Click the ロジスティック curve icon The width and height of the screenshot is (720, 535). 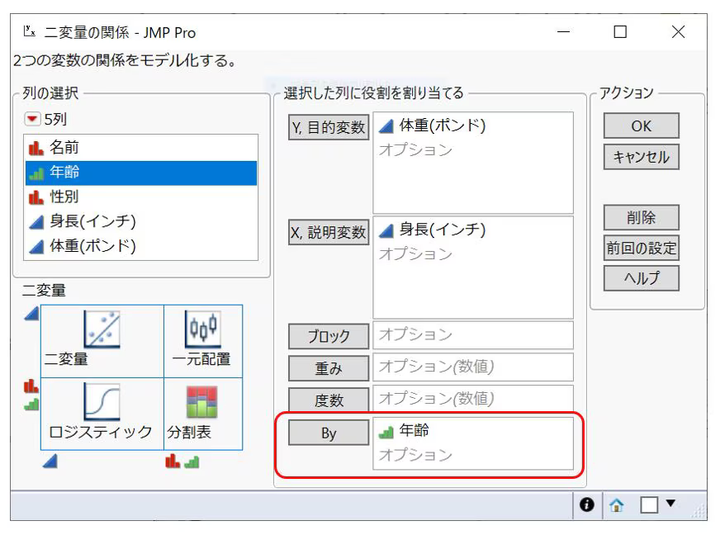[x=102, y=402]
